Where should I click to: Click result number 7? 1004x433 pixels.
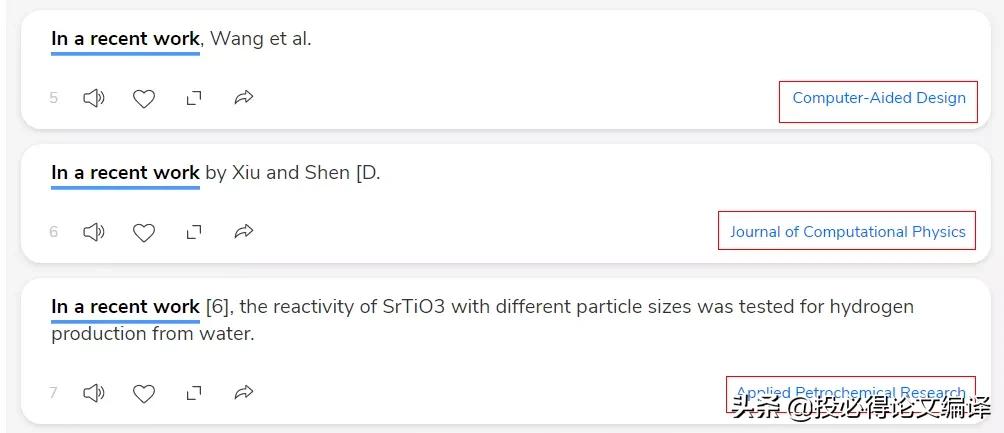coord(54,393)
